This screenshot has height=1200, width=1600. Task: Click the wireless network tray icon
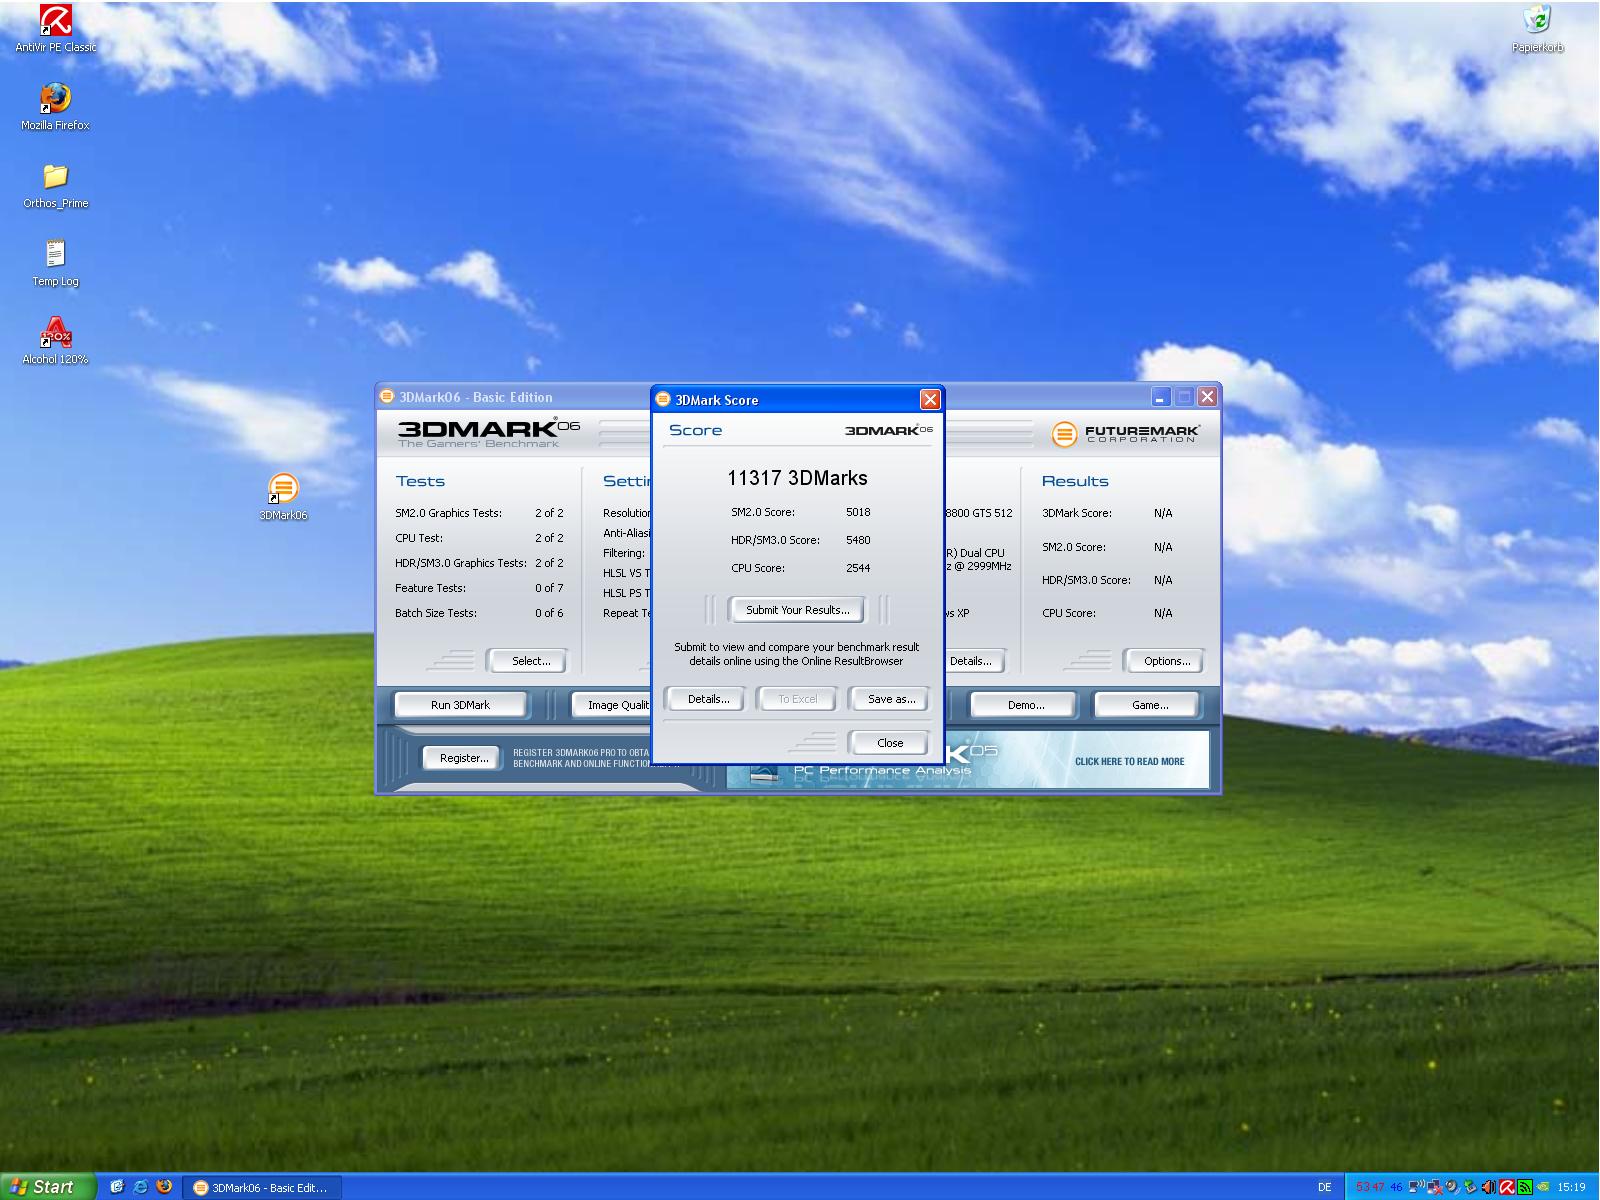pyautogui.click(x=1417, y=1187)
